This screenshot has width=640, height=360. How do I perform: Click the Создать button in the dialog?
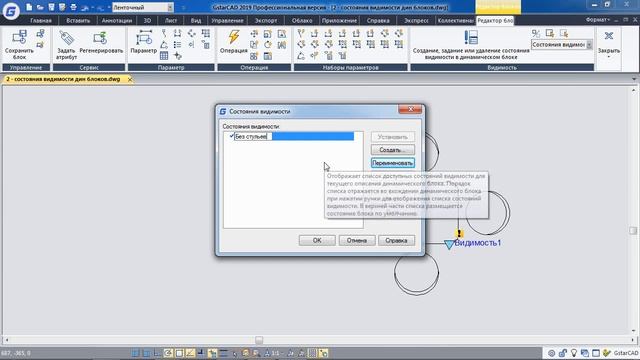[393, 150]
